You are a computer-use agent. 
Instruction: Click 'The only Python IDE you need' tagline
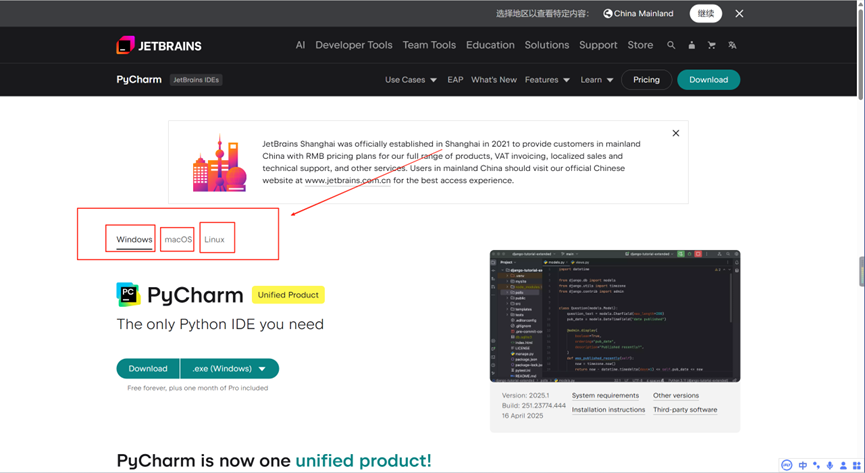(220, 324)
